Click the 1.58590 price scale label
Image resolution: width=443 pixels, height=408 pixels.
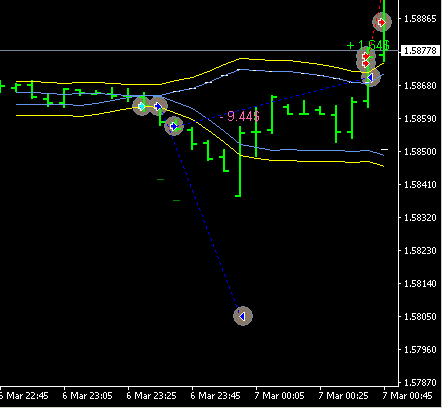point(420,119)
